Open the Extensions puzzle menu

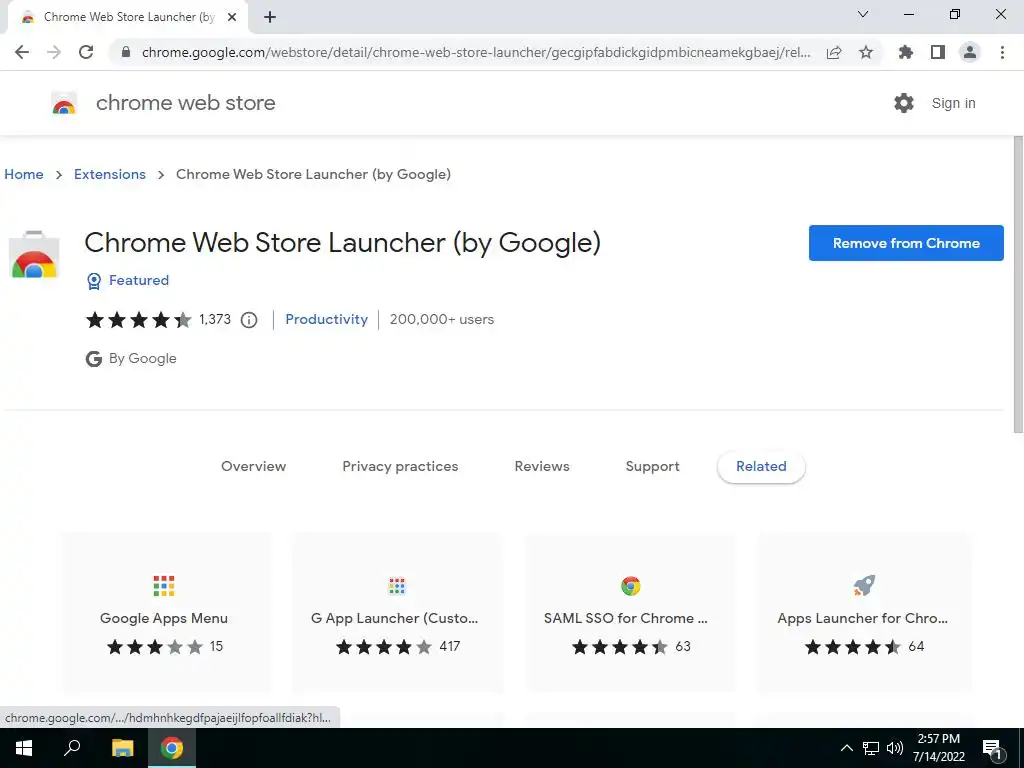coord(906,52)
